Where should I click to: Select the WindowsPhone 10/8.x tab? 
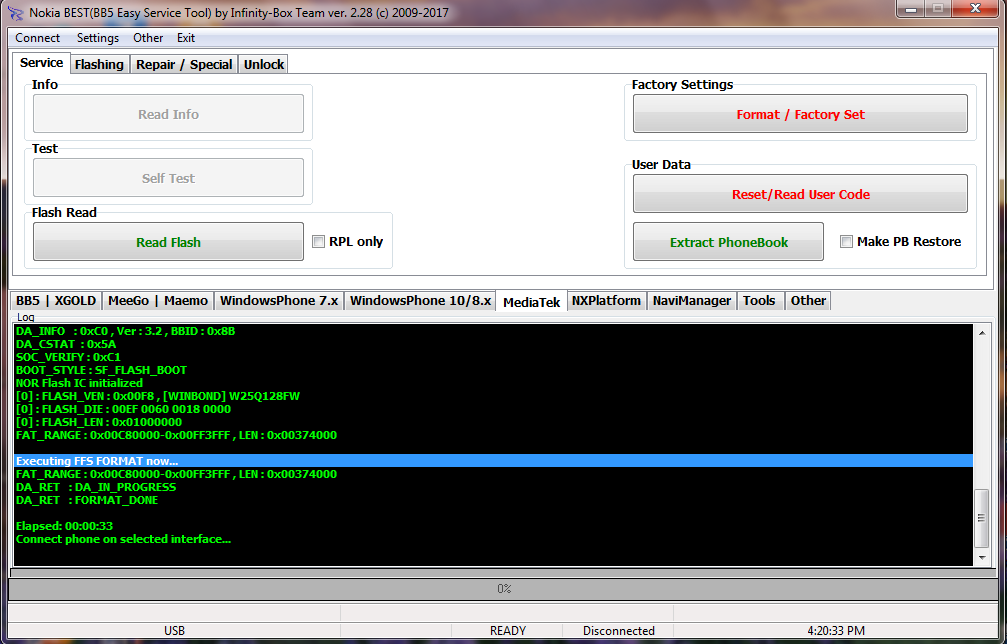click(x=420, y=300)
